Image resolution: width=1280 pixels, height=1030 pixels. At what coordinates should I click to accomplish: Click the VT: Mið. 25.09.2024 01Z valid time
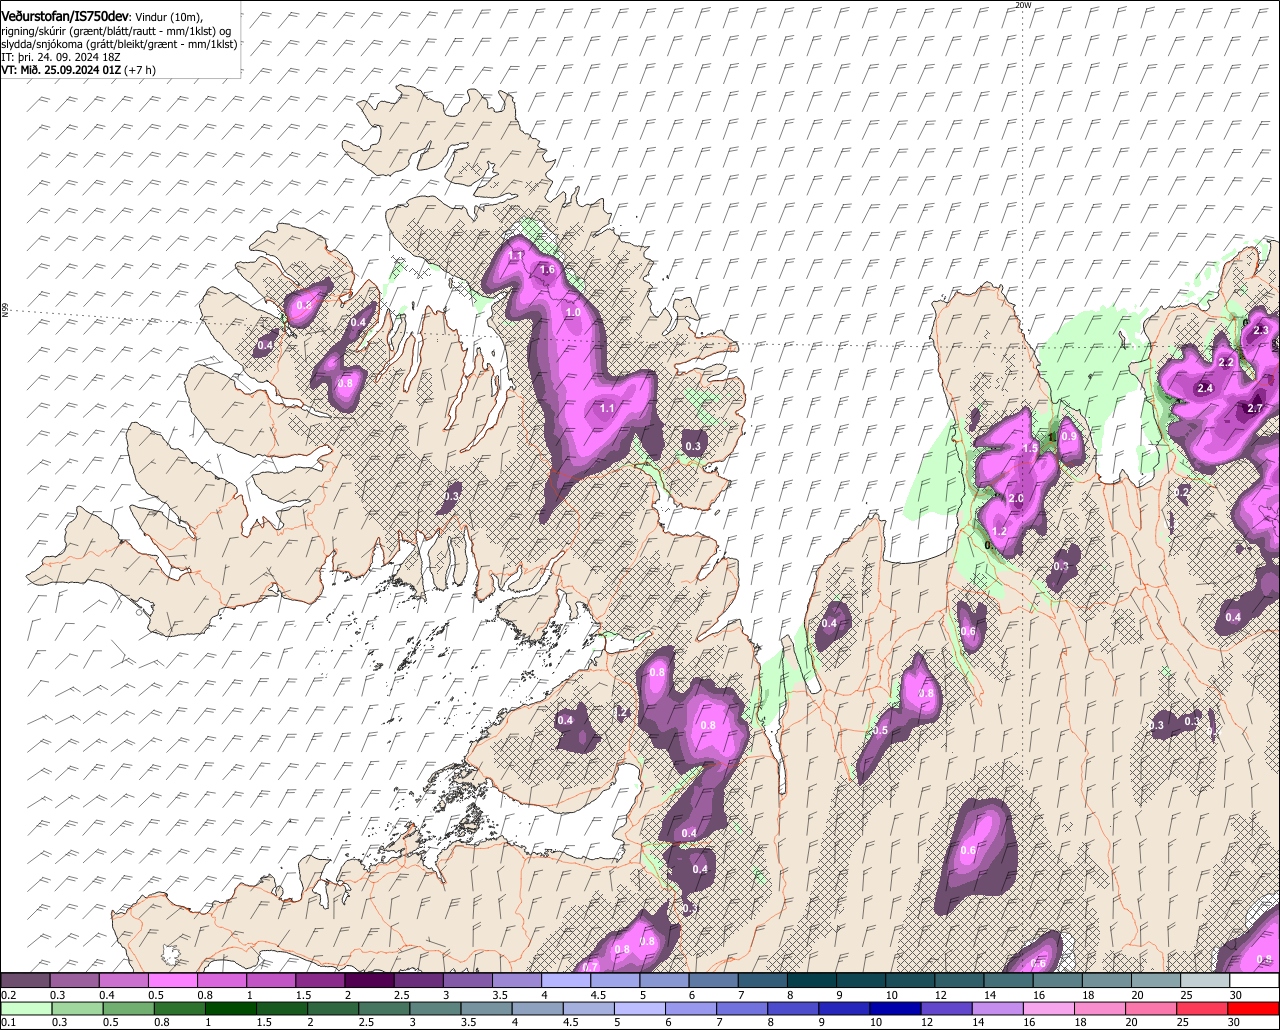(61, 70)
